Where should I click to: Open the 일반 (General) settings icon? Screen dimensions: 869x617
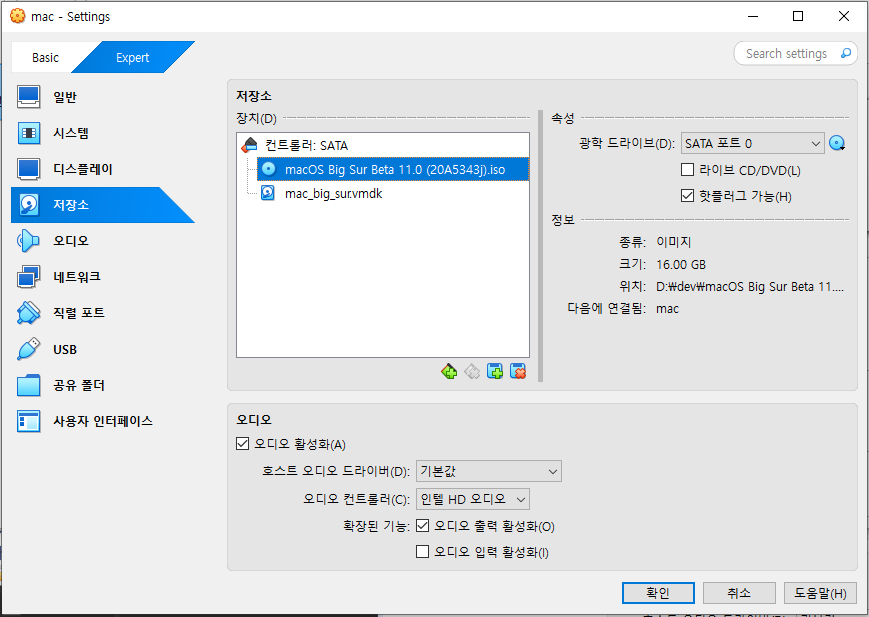click(28, 97)
